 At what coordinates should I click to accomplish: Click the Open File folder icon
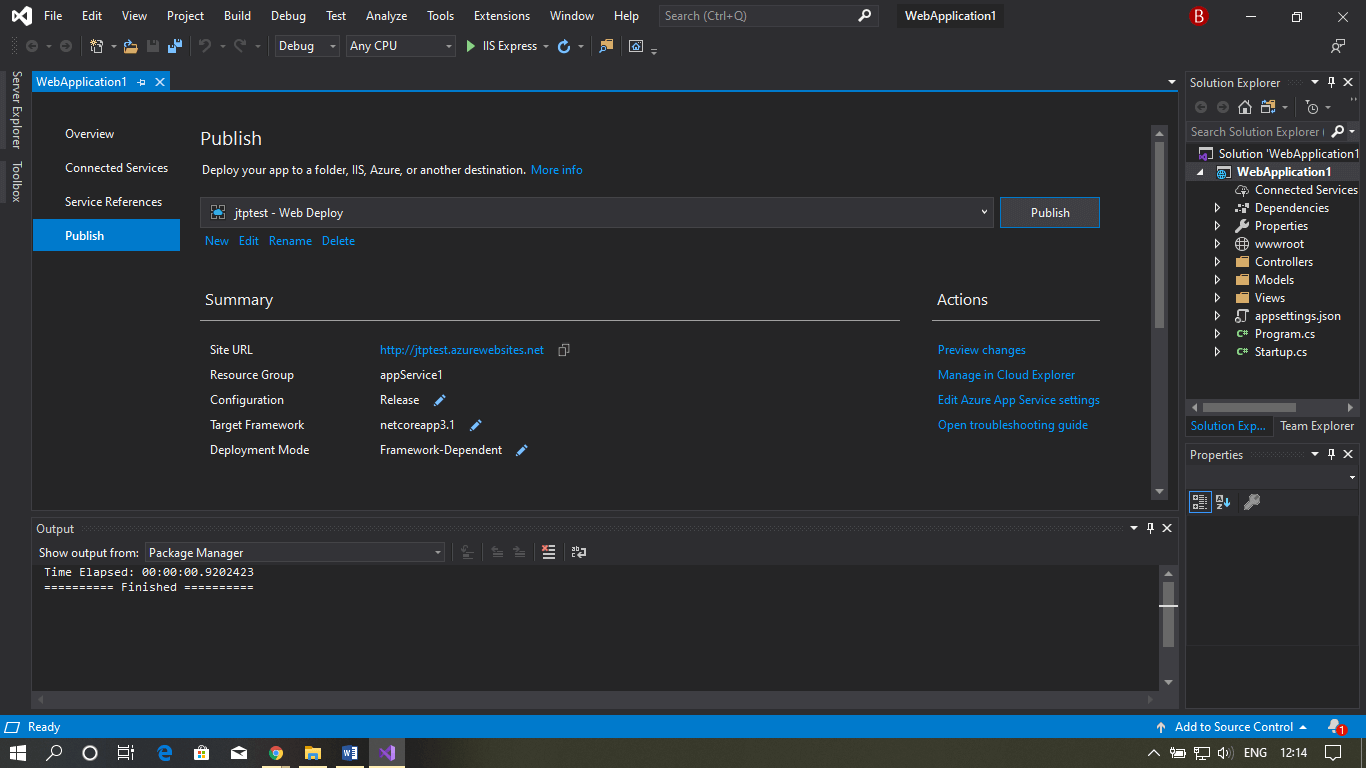point(130,46)
